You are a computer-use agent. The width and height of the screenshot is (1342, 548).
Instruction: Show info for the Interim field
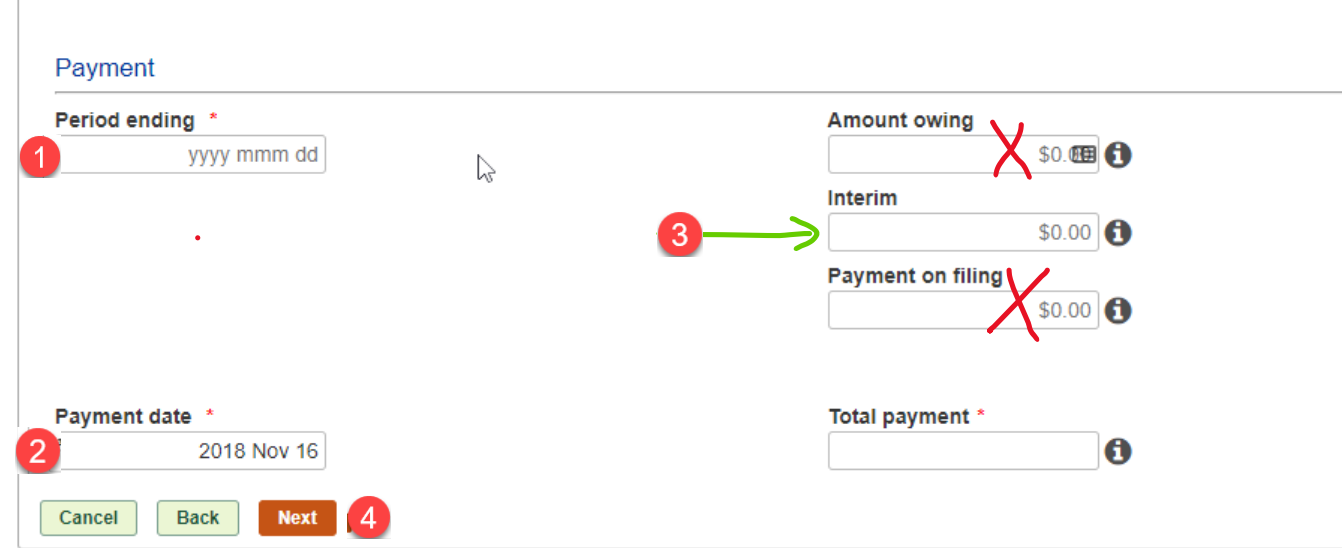pos(1118,233)
